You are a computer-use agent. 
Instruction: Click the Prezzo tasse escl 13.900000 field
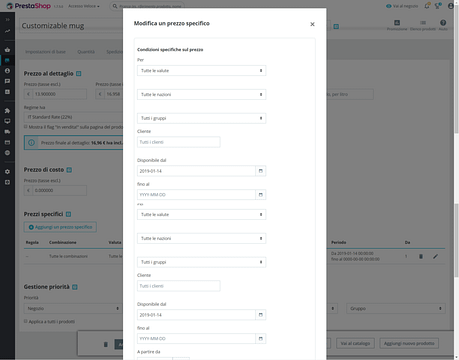point(59,94)
